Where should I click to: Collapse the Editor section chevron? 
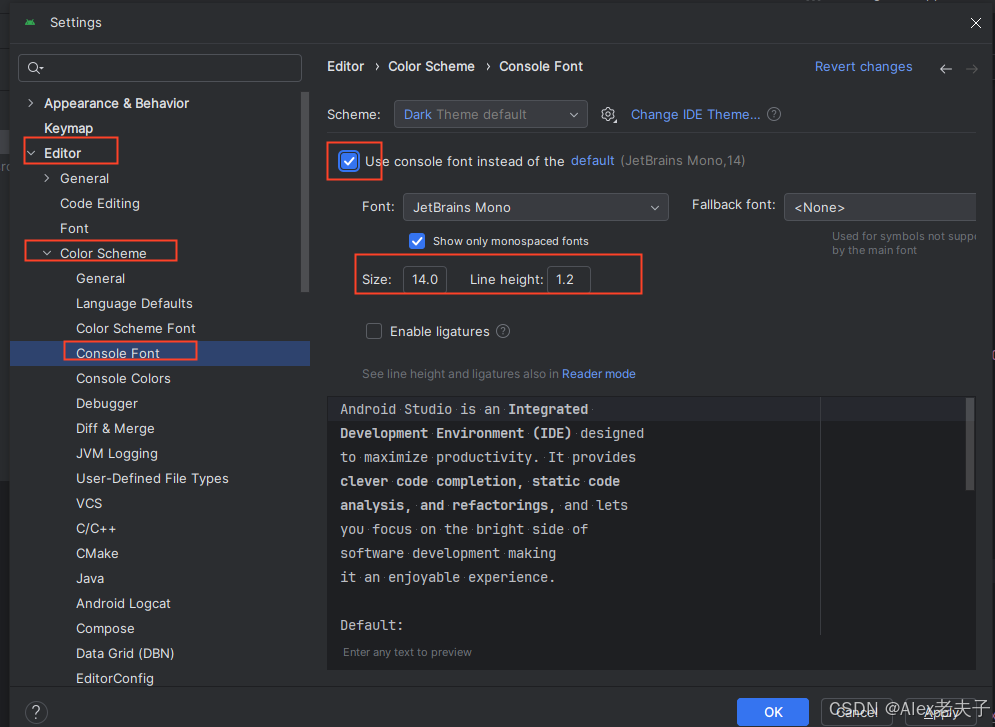point(30,153)
